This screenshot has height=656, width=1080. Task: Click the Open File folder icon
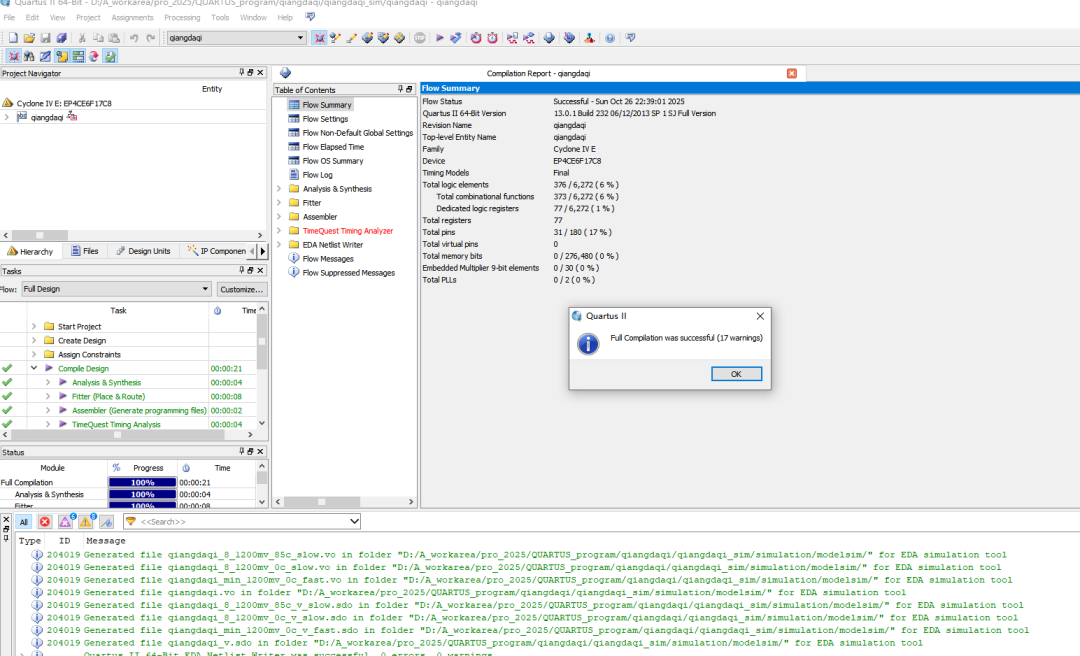[x=29, y=38]
